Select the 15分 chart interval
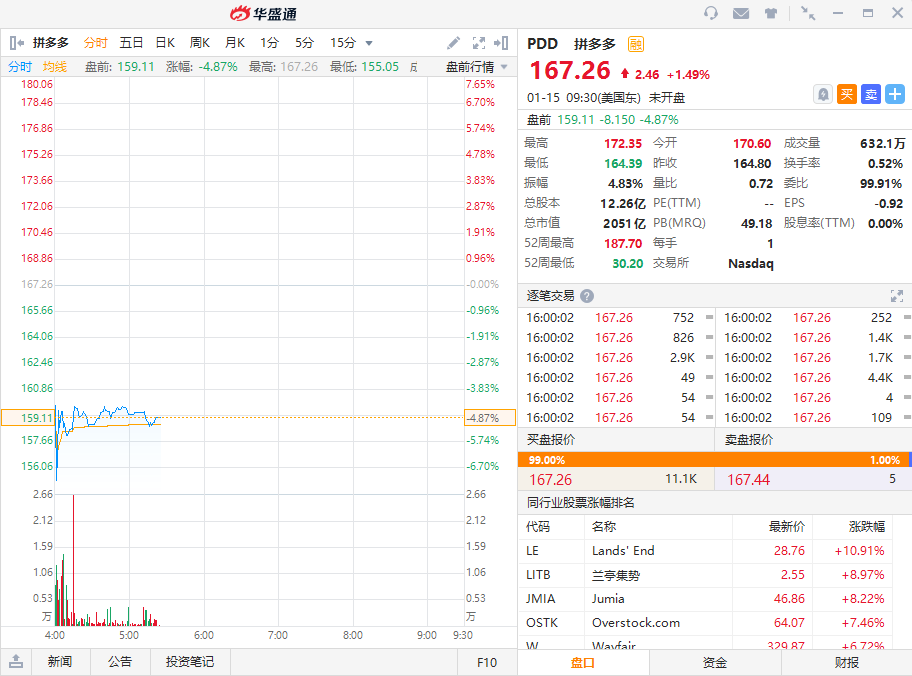Screen dimensions: 912x676 (x=343, y=42)
